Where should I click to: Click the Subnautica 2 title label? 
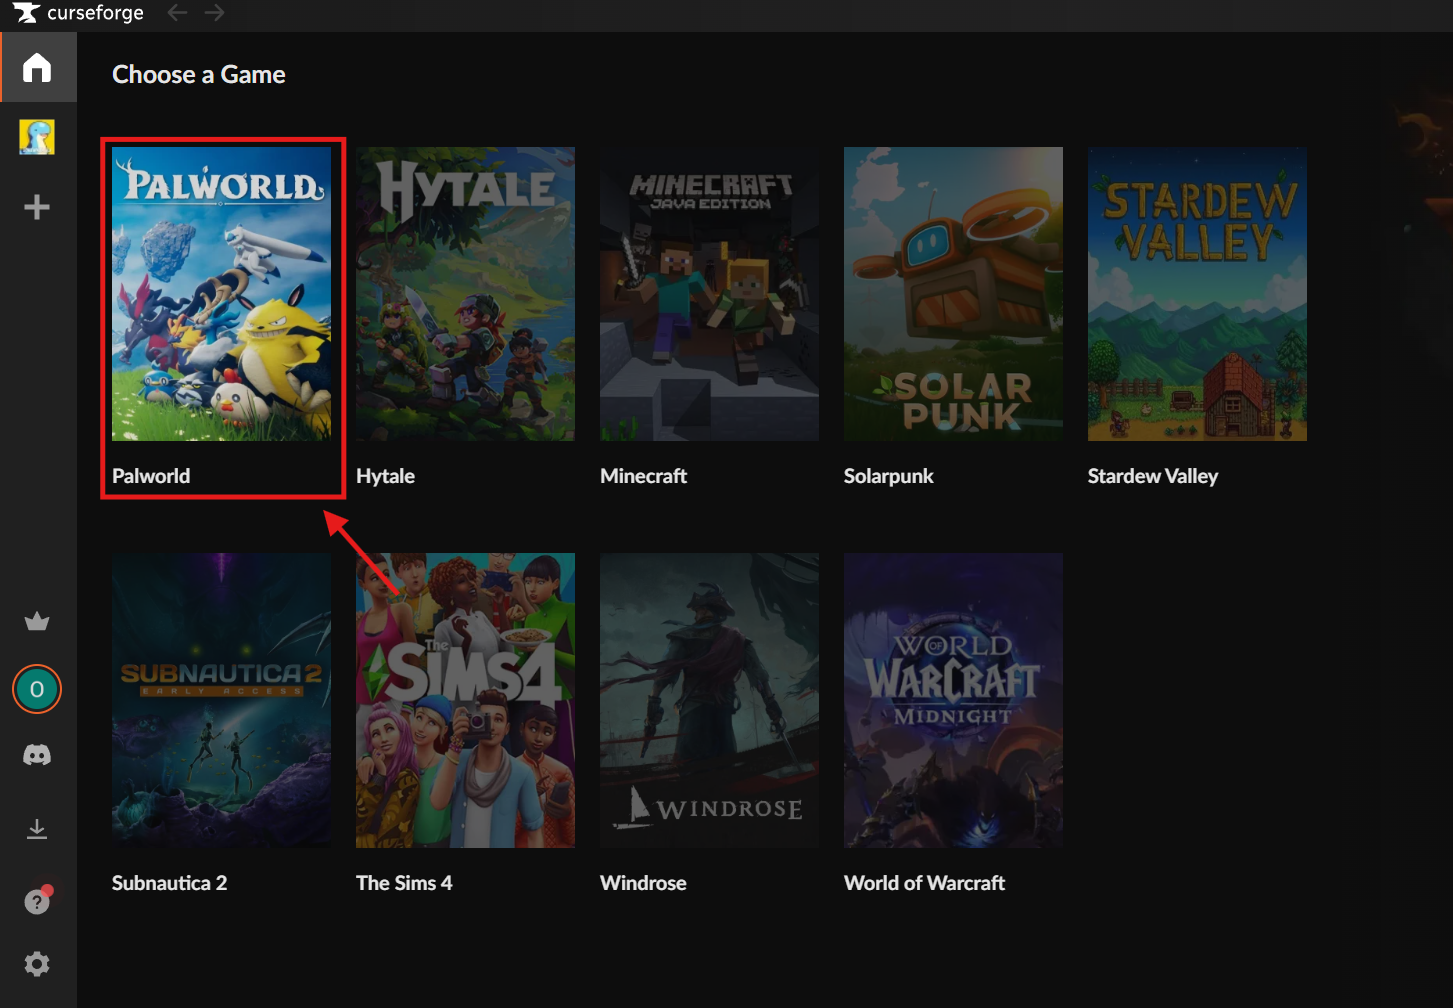click(169, 883)
